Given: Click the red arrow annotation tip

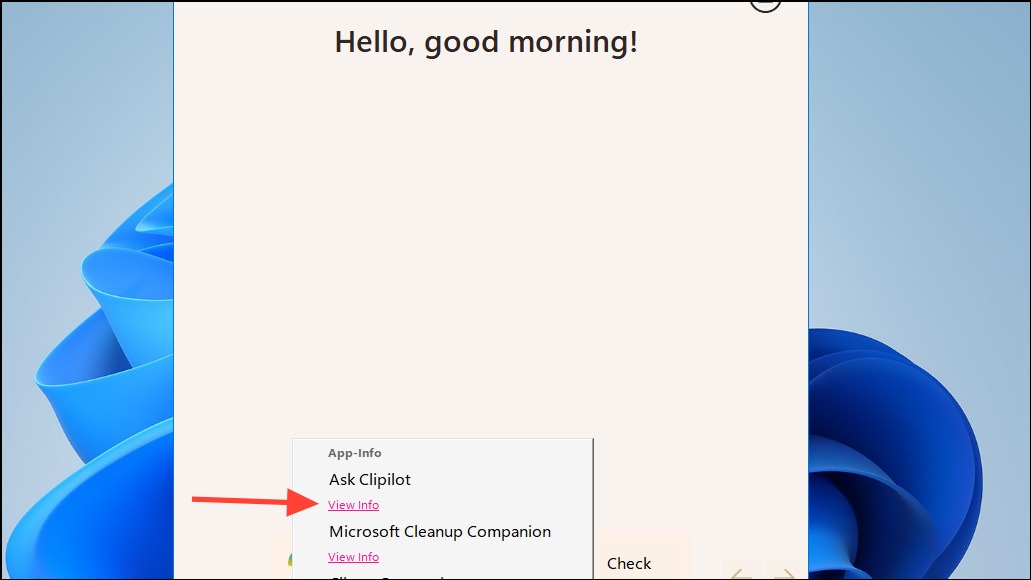Looking at the screenshot, I should (314, 503).
